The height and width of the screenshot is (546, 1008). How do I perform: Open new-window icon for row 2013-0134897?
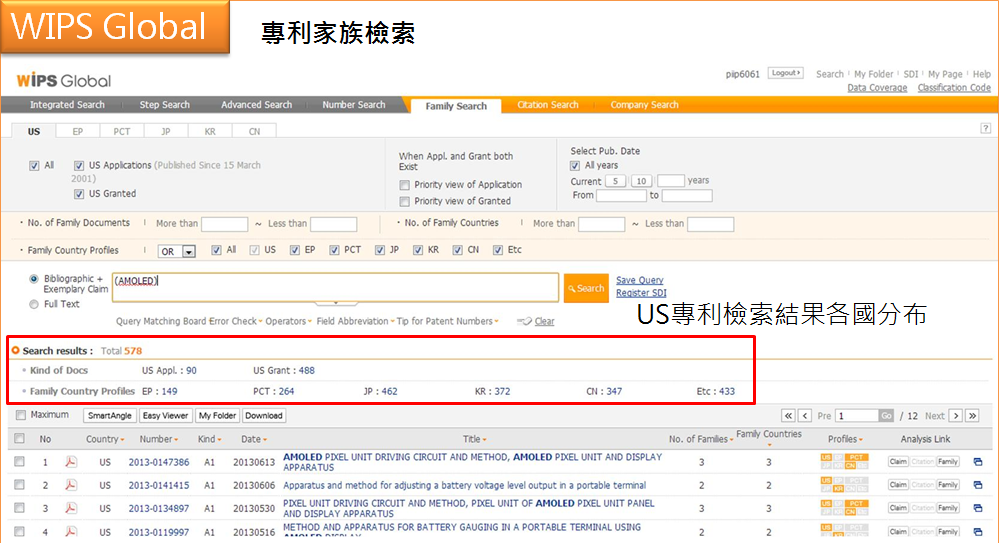pyautogui.click(x=978, y=508)
